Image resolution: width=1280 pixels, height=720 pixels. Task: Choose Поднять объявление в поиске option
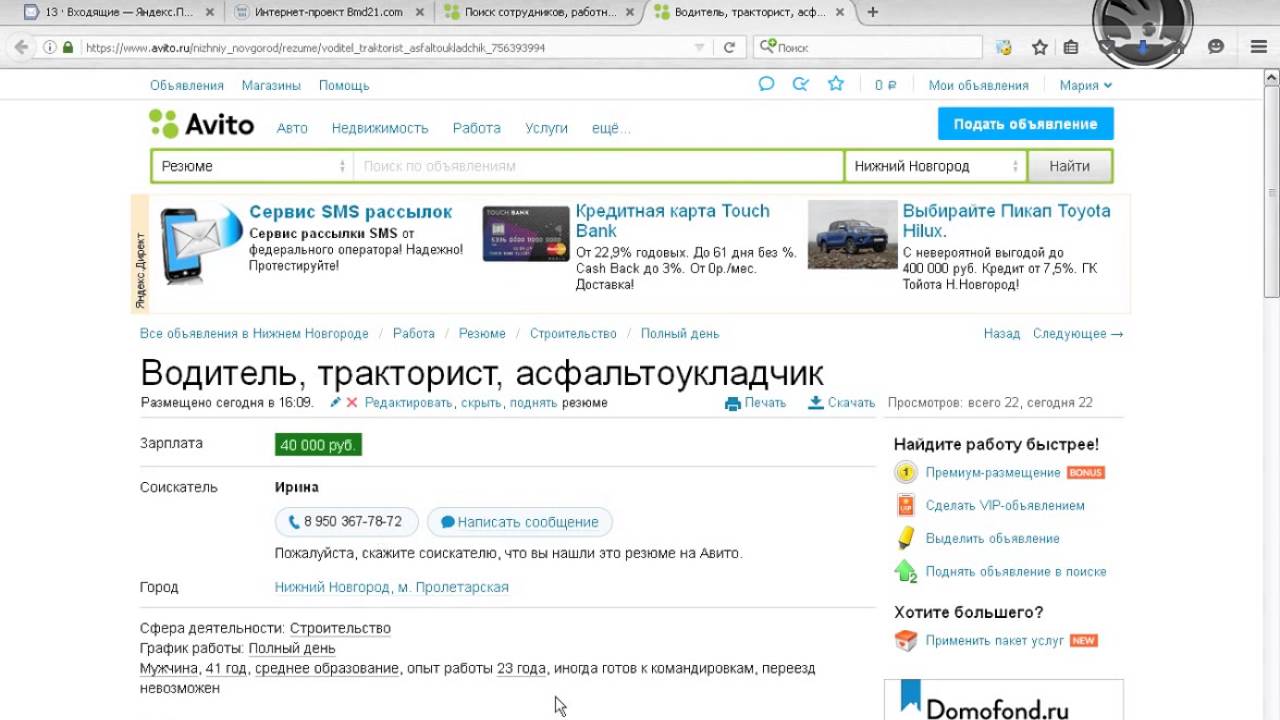coord(1016,571)
